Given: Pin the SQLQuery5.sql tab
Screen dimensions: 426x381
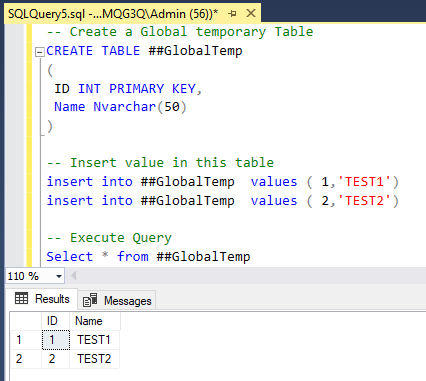Looking at the screenshot, I should pyautogui.click(x=232, y=14).
